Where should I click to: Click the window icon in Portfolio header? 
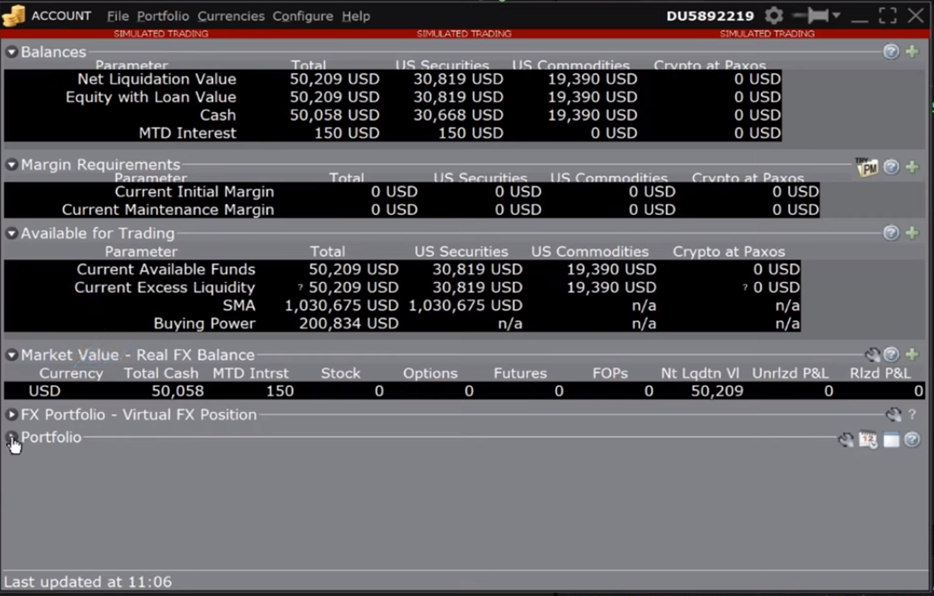pyautogui.click(x=891, y=440)
